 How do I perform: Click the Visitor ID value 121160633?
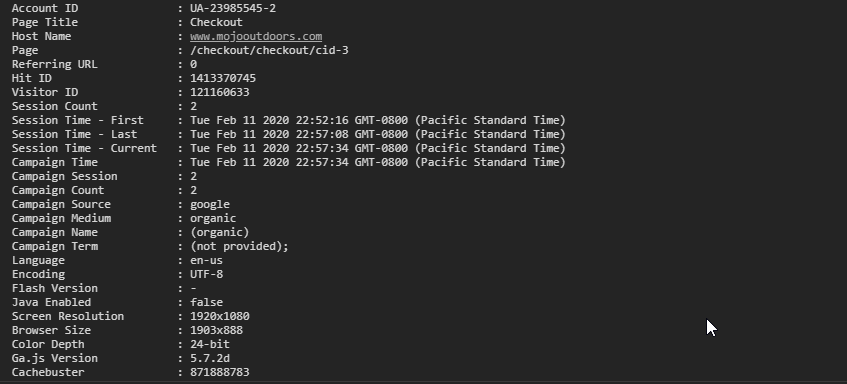click(220, 92)
